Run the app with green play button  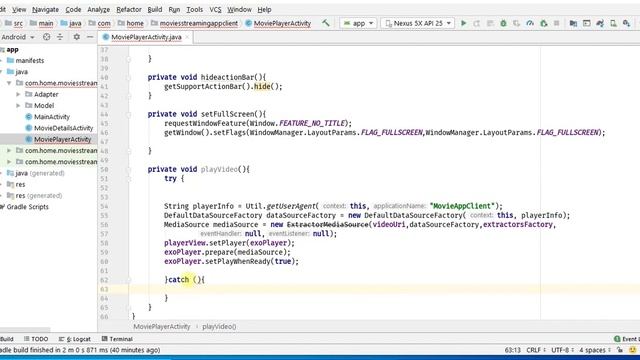tap(464, 23)
